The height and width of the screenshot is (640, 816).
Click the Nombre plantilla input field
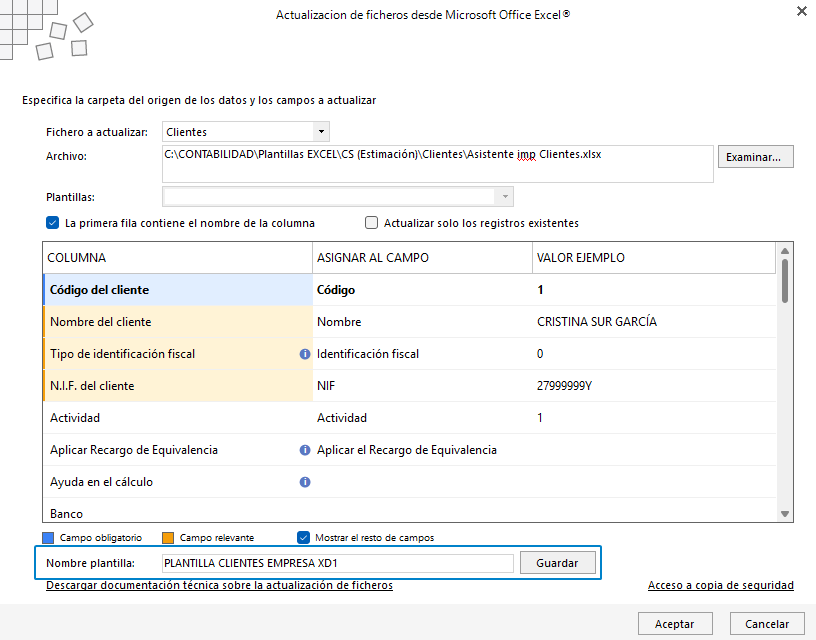(338, 563)
